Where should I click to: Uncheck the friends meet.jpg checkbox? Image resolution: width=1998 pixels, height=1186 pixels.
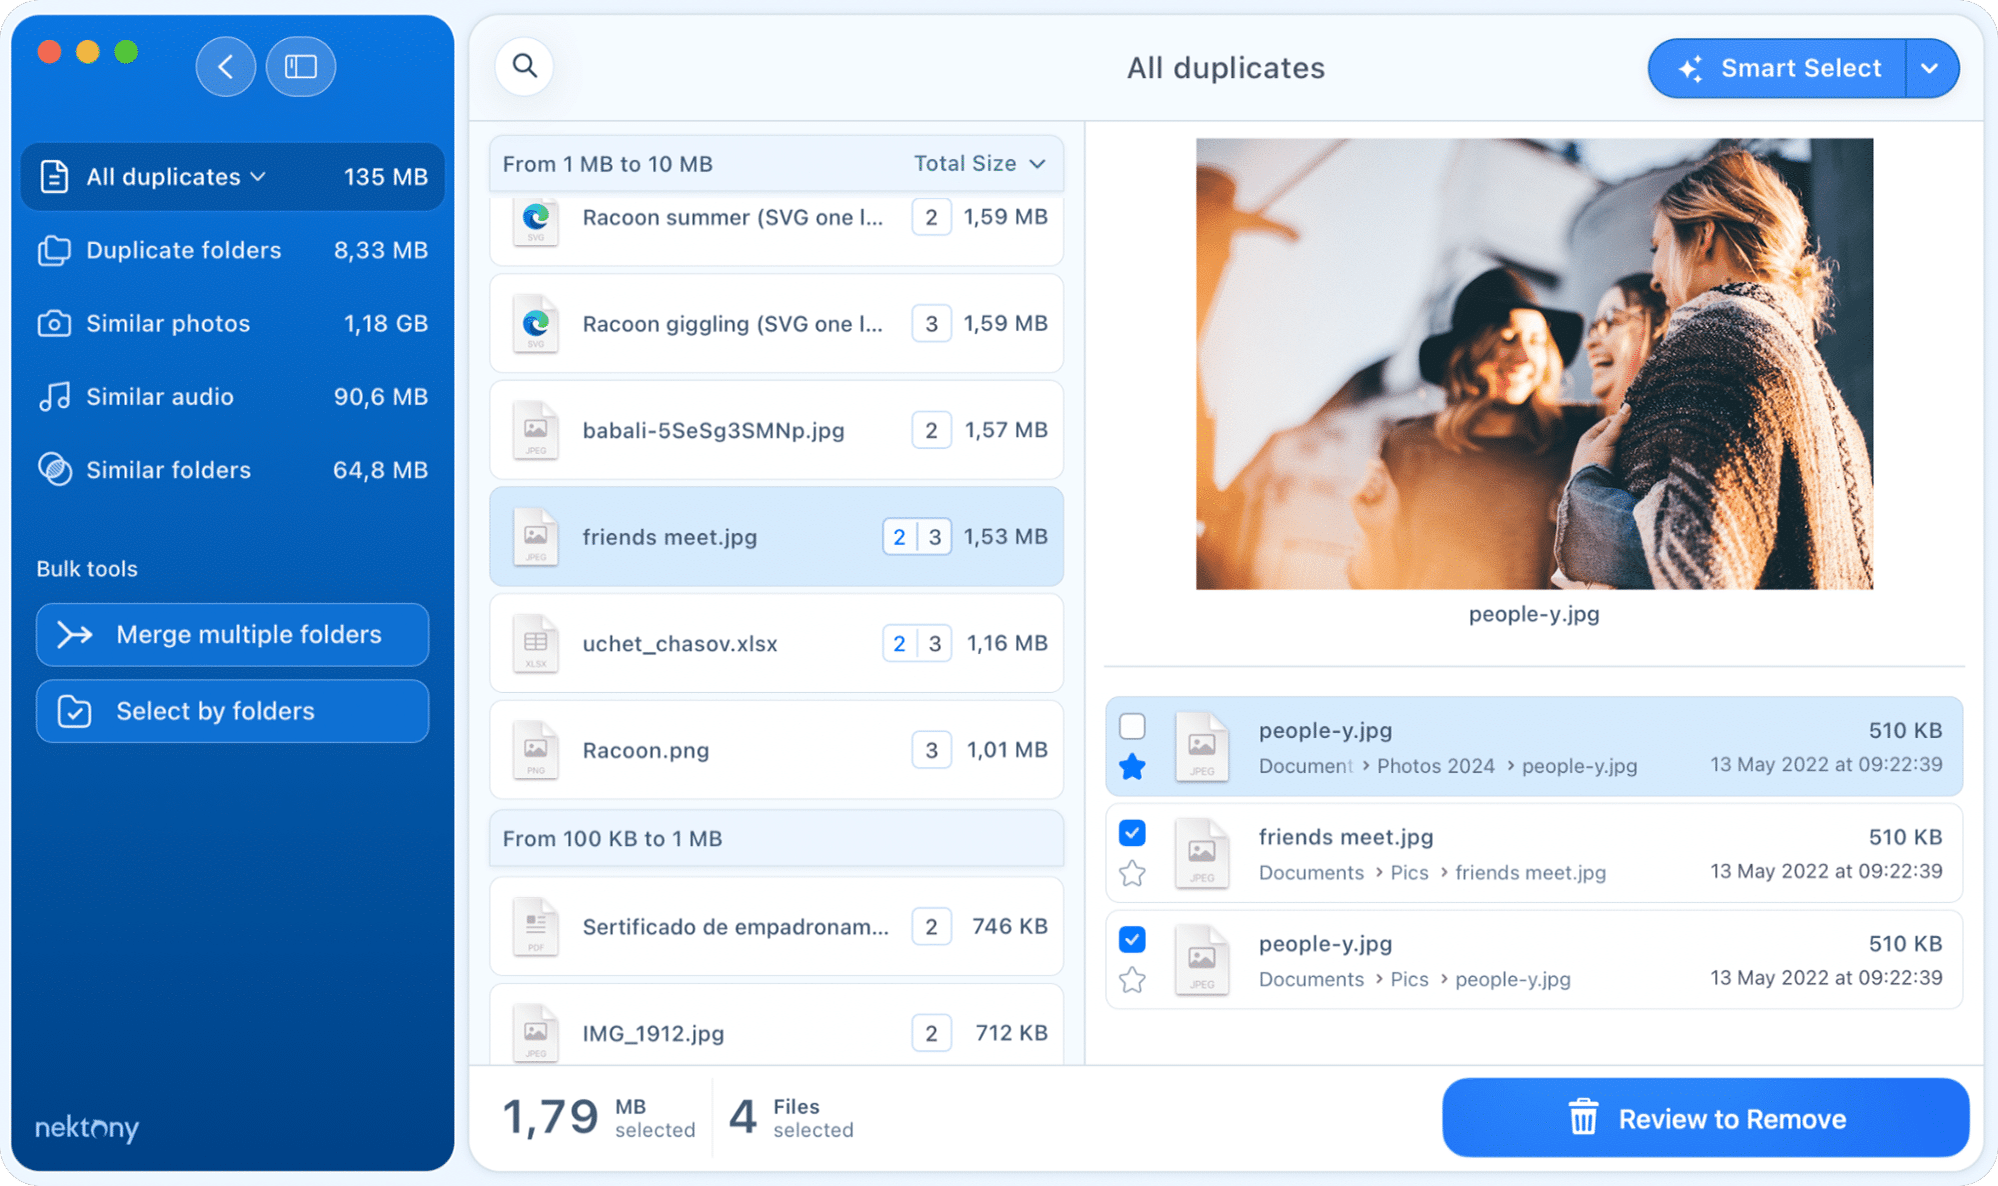1133,833
